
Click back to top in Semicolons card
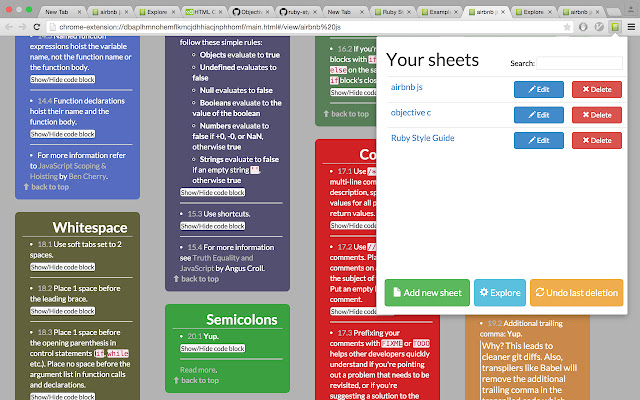(x=196, y=380)
